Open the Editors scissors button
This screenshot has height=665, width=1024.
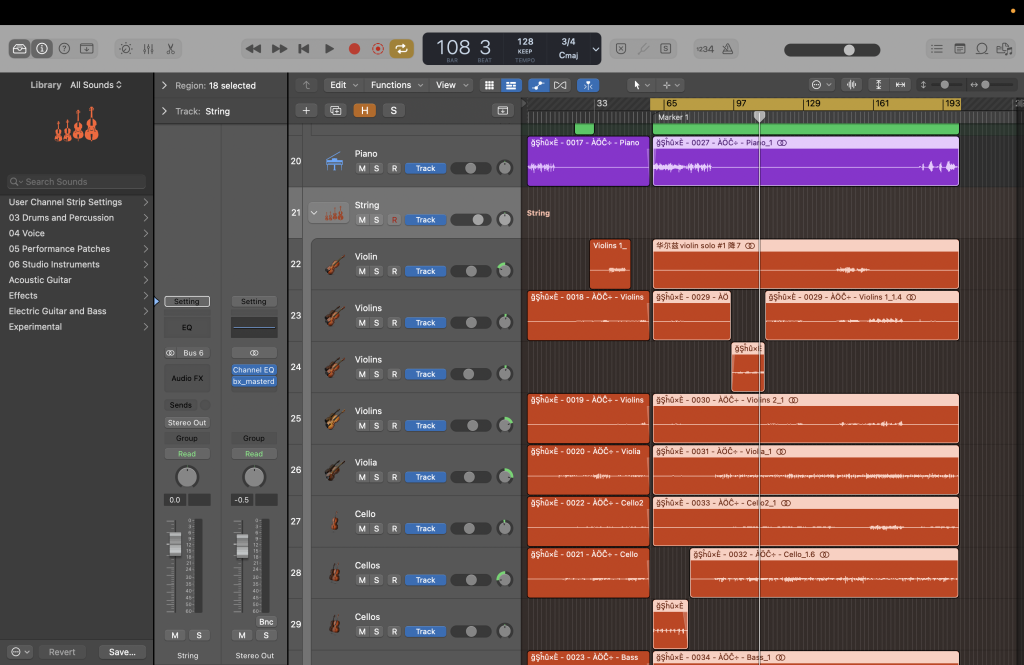[x=170, y=49]
